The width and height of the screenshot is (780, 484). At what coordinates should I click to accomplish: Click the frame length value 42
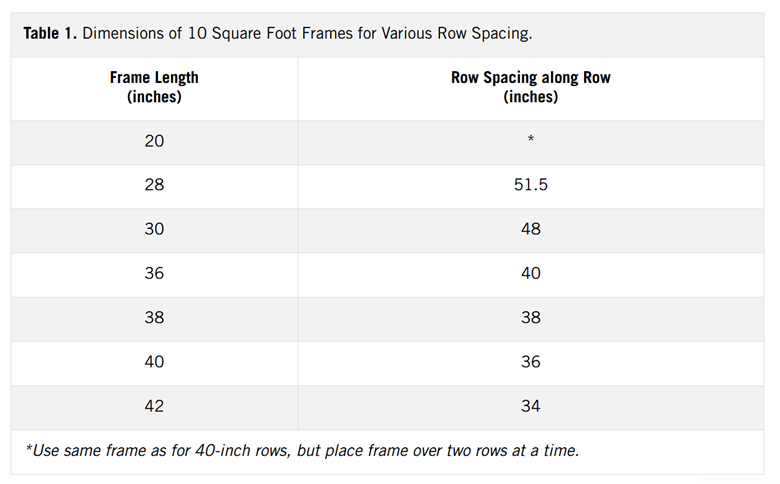154,406
